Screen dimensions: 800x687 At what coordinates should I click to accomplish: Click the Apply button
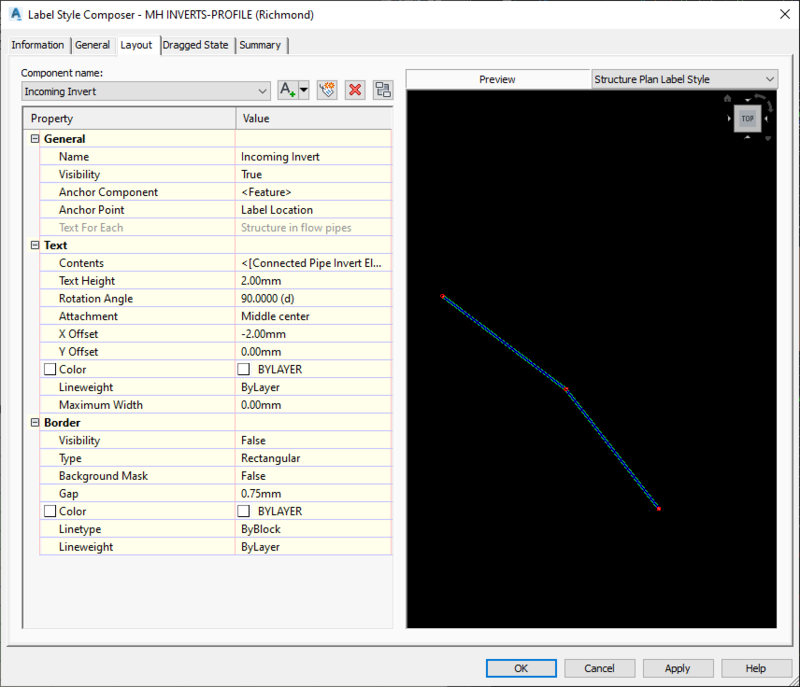coord(678,668)
